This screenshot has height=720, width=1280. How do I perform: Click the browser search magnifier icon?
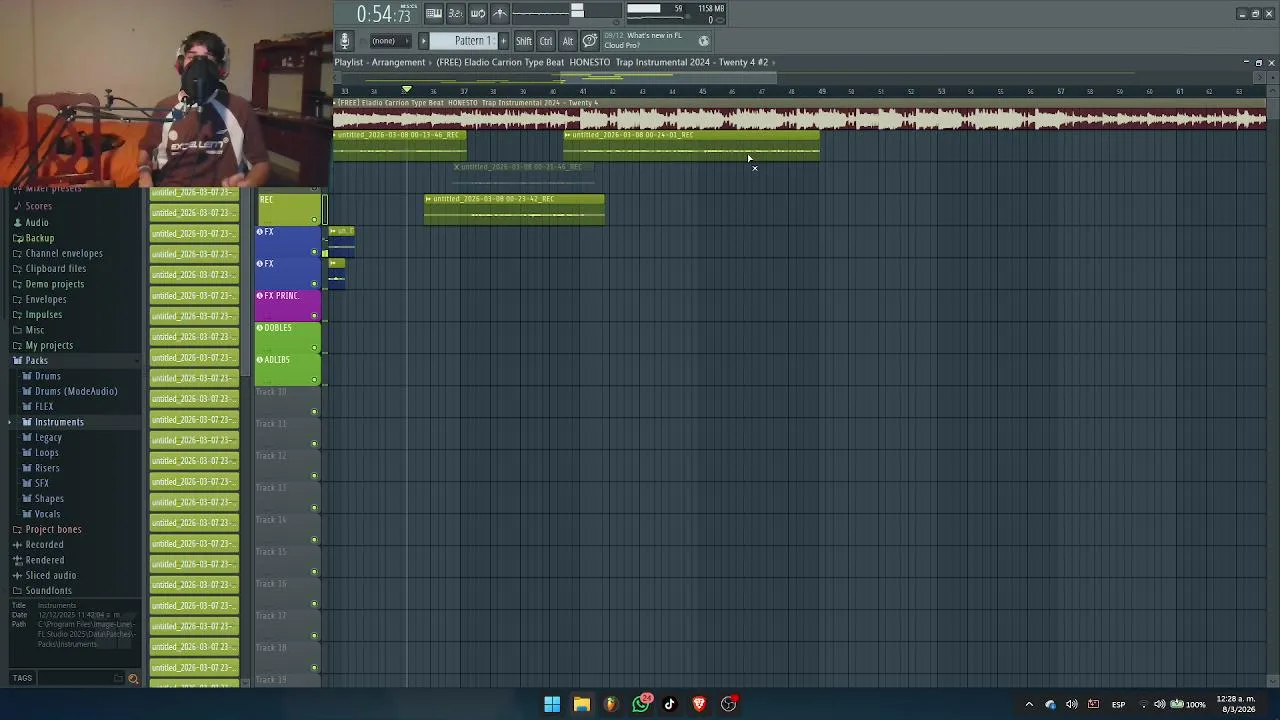click(x=133, y=679)
